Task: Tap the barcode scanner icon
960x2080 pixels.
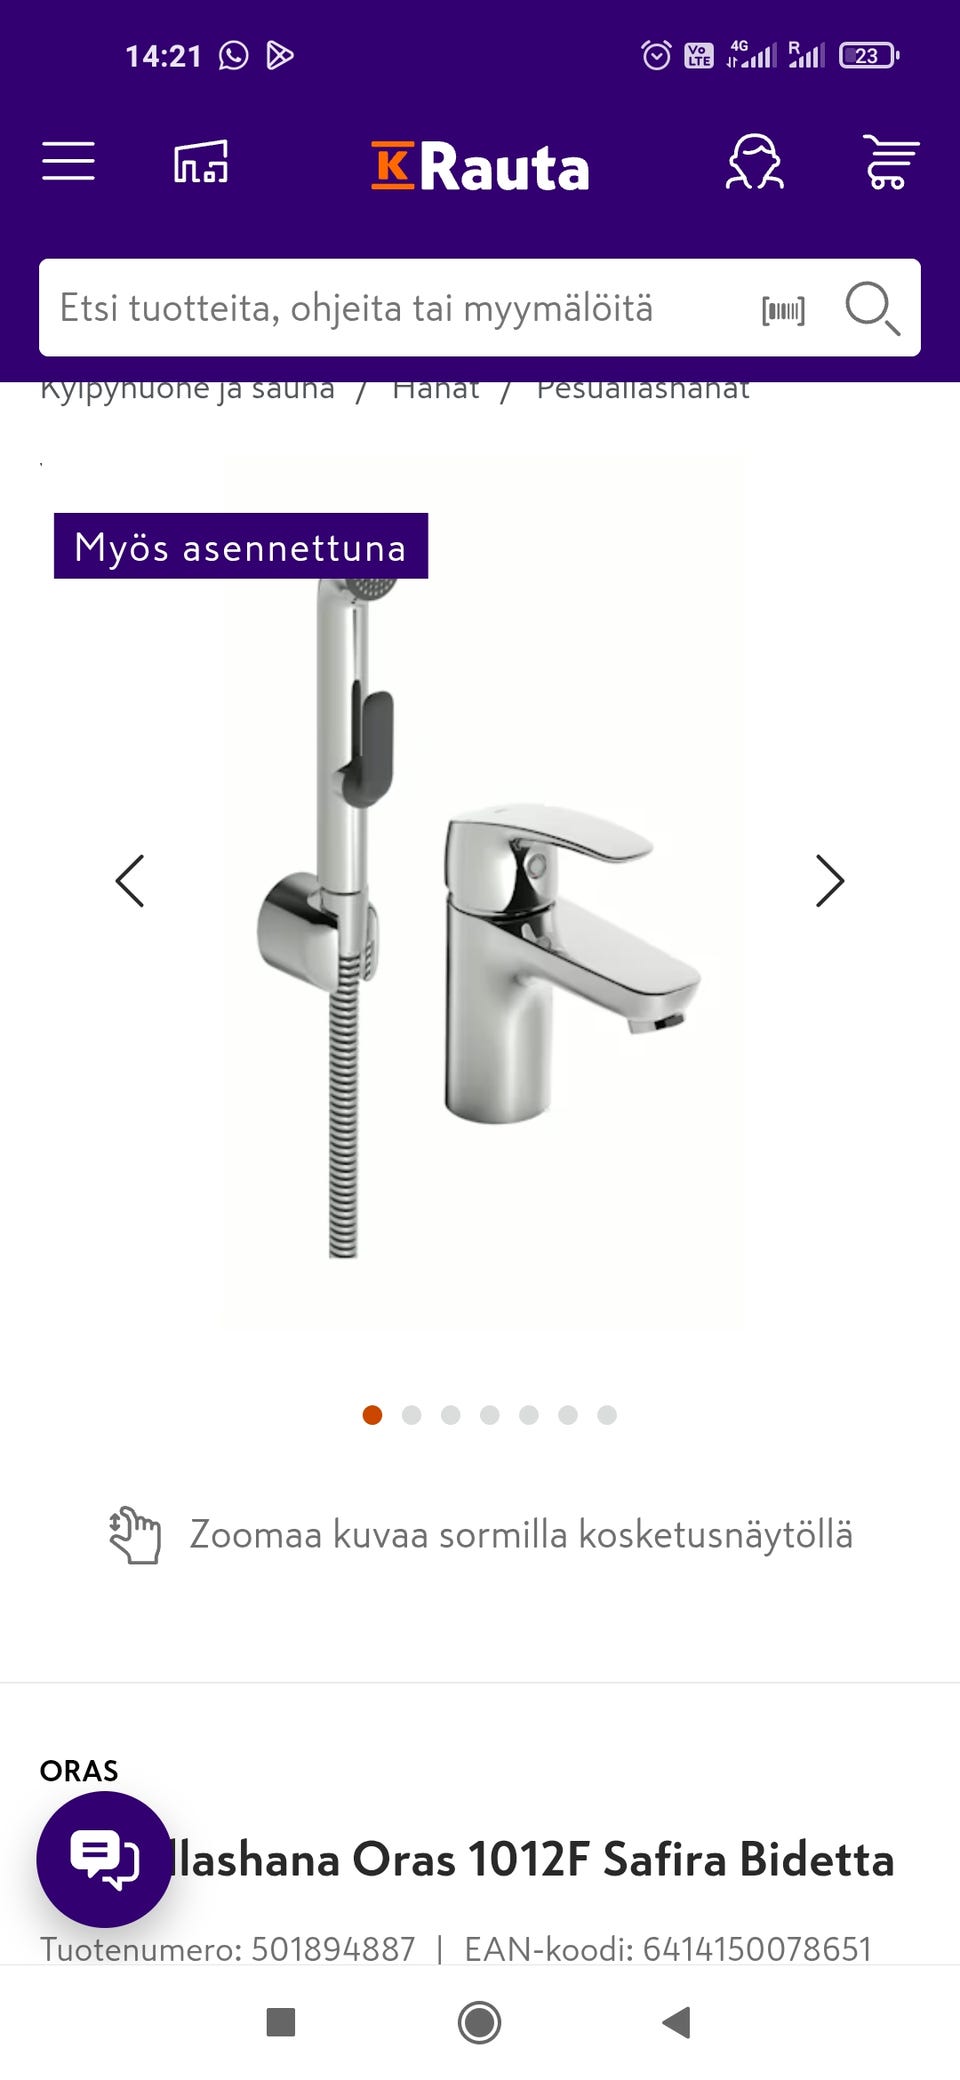Action: [783, 310]
